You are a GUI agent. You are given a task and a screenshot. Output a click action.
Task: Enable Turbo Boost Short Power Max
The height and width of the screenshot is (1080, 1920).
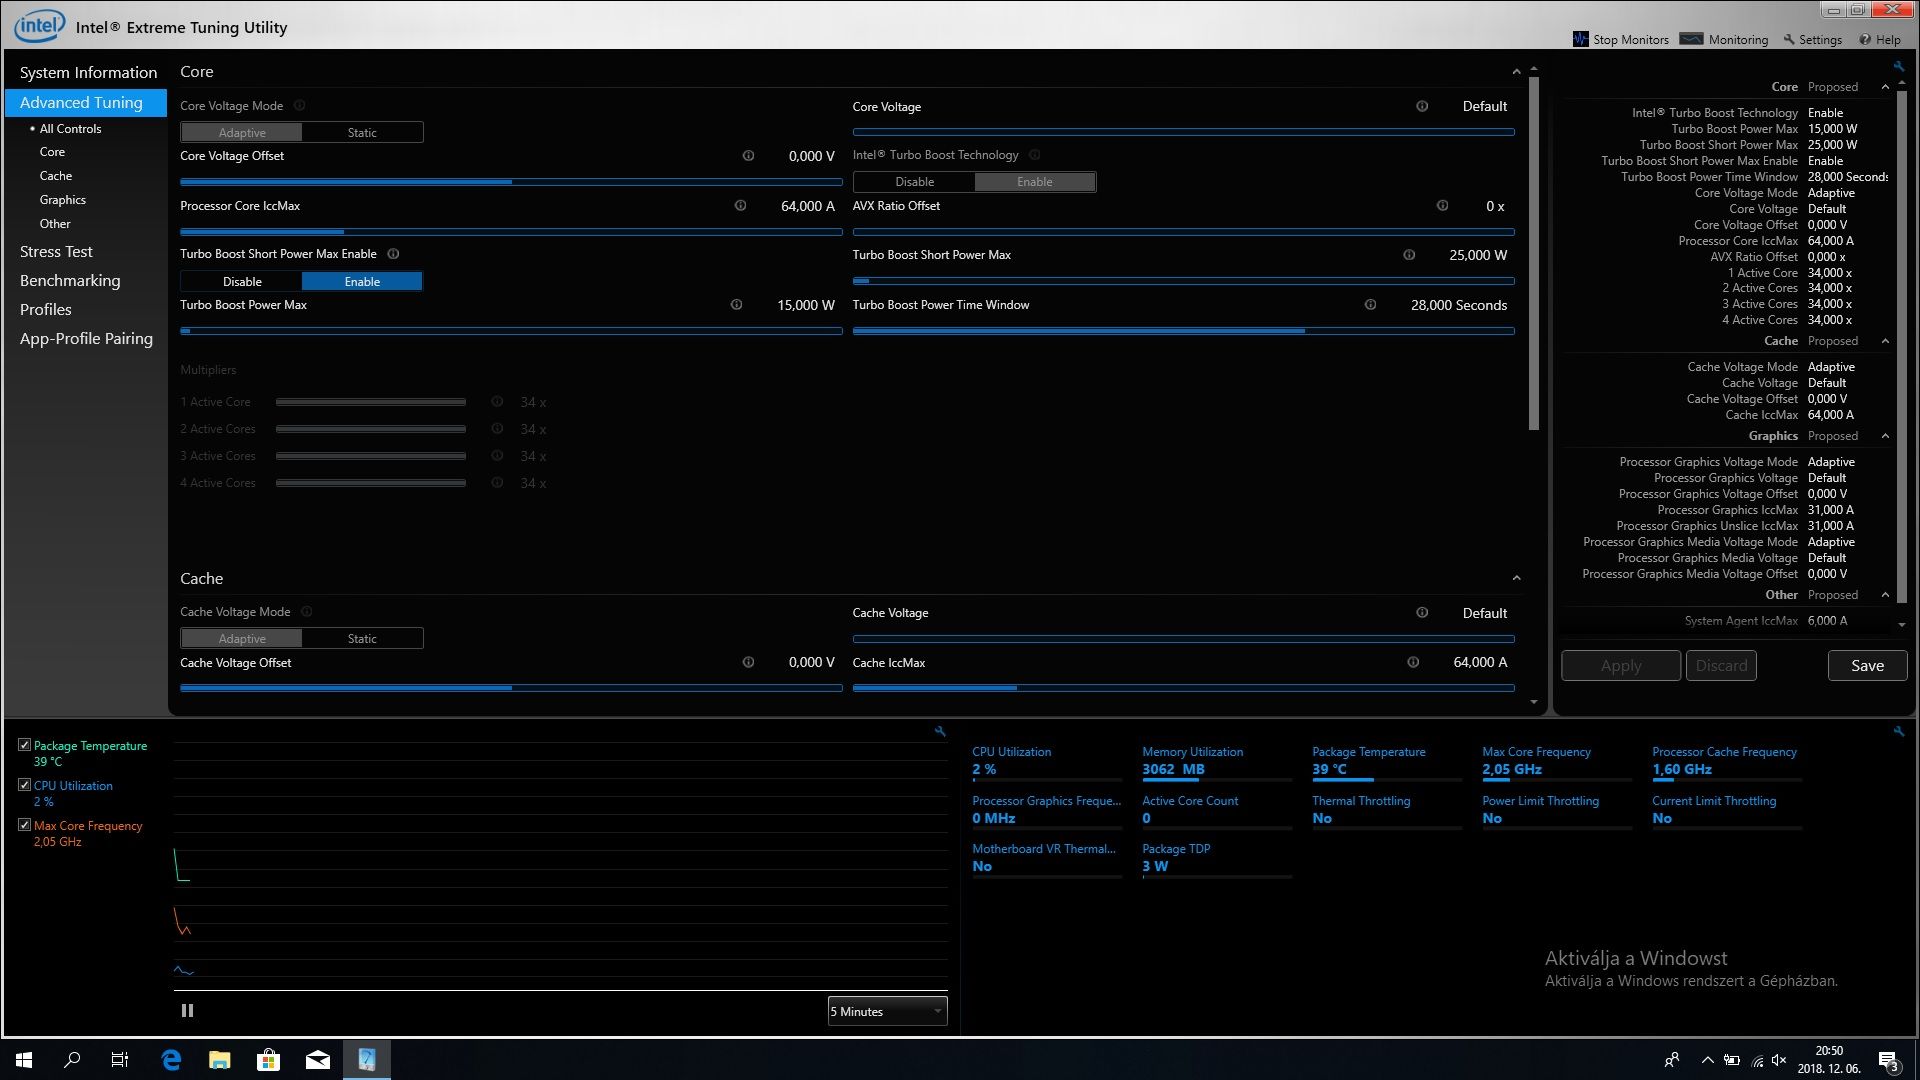coord(362,282)
